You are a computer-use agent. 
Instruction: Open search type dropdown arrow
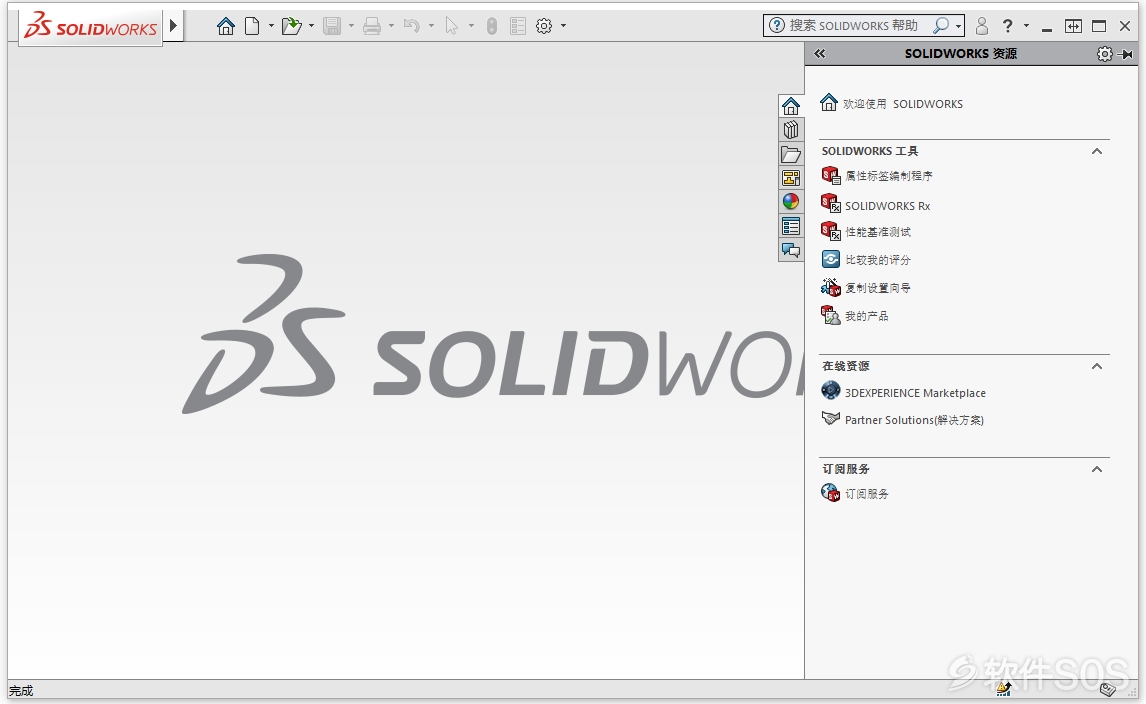[958, 26]
